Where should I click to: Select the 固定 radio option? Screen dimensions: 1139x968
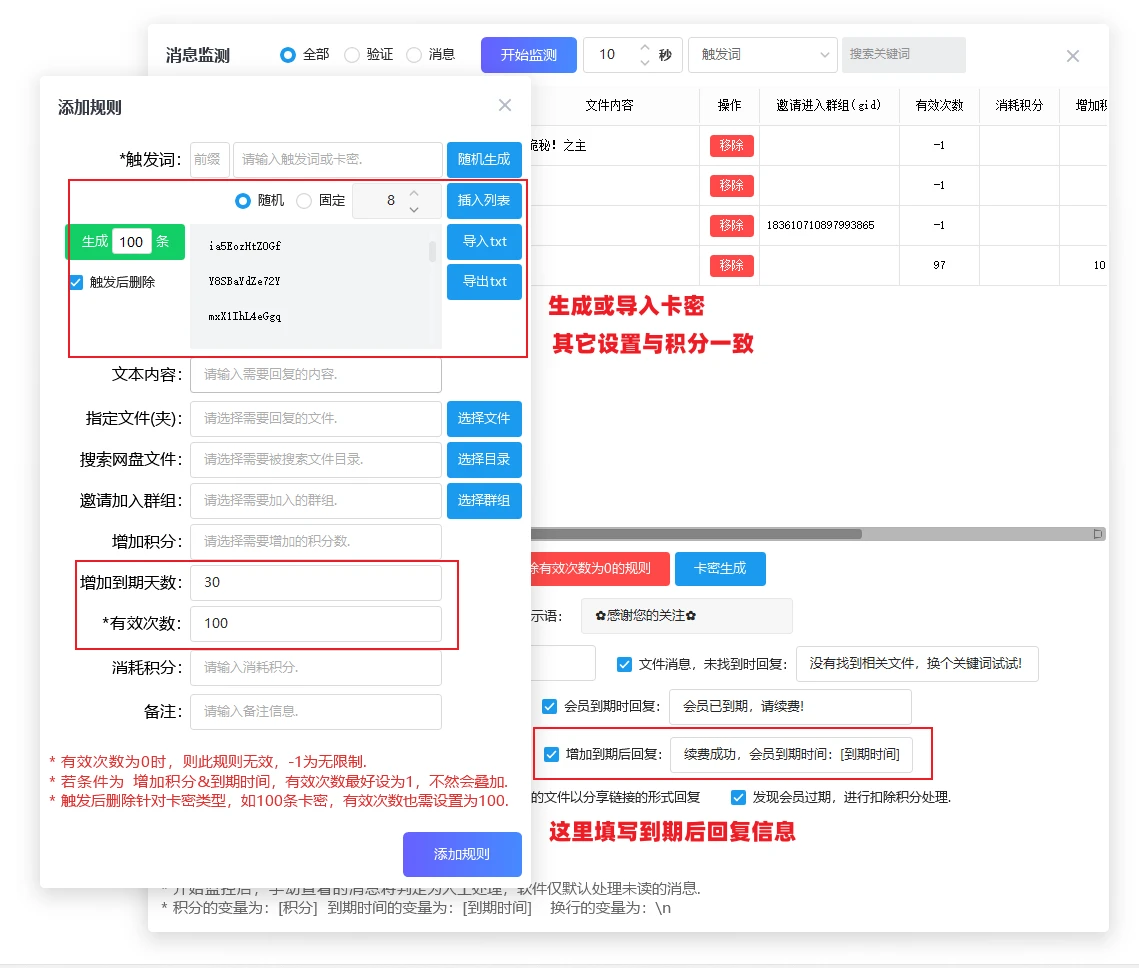304,200
